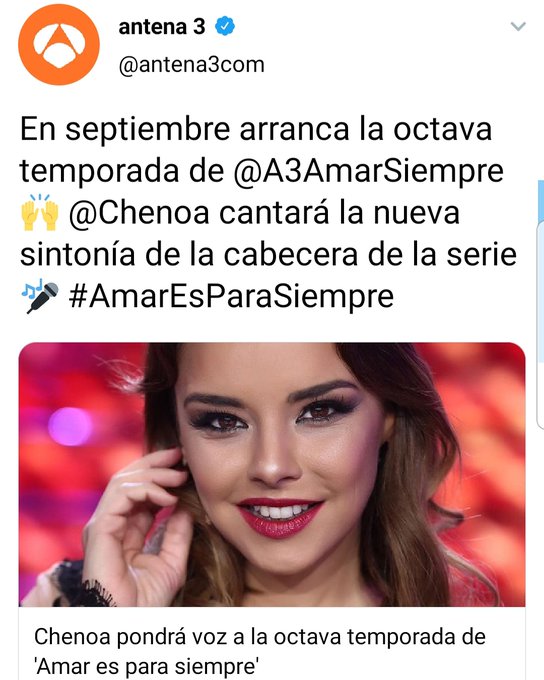
Task: Click the line 'sintonía de la cabecera de la serie'
Action: pyautogui.click(x=268, y=255)
